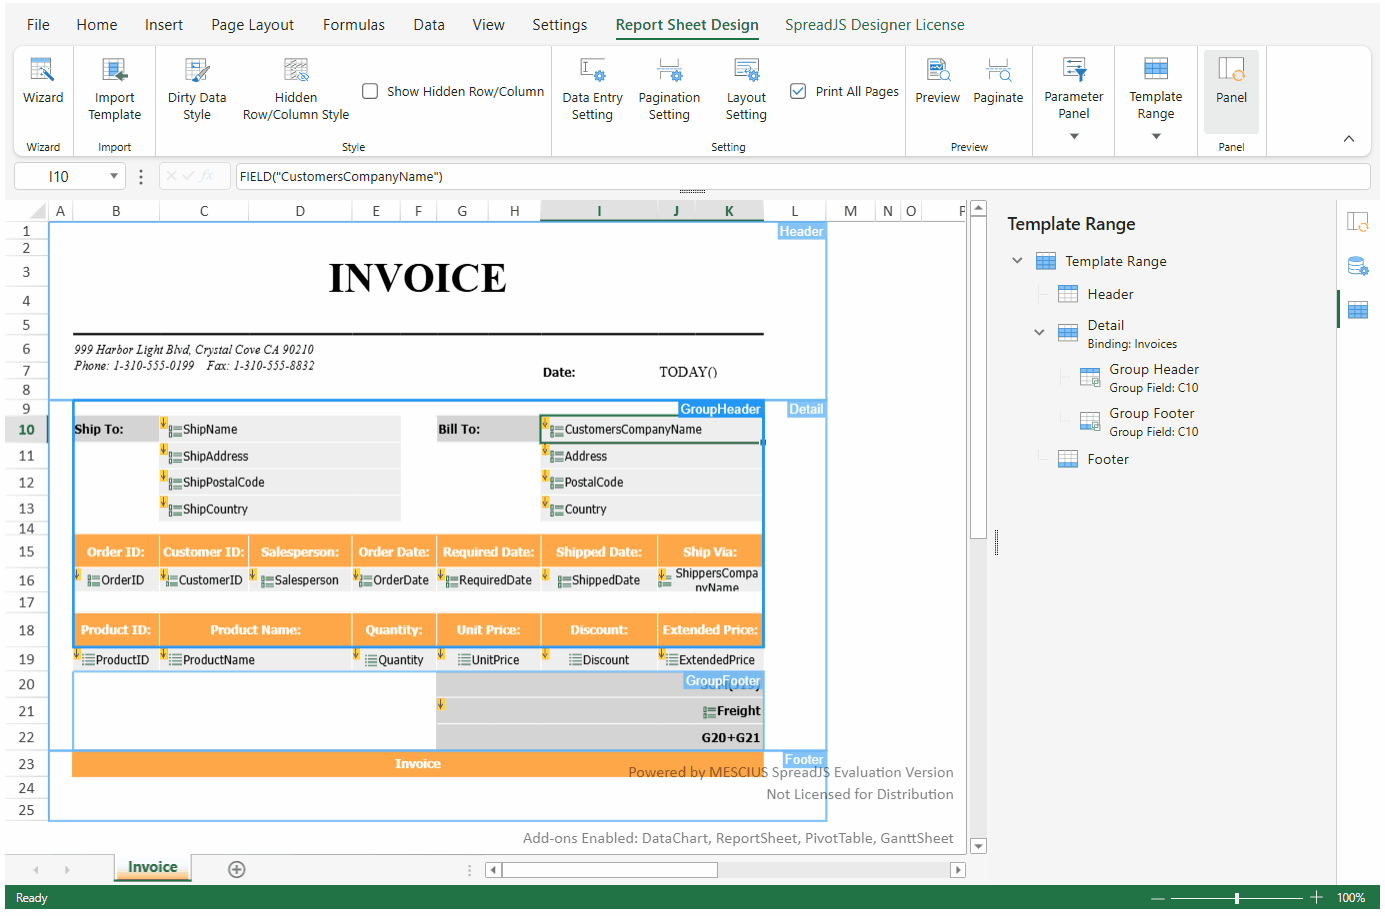Uncheck Print All Pages checkbox
This screenshot has width=1385, height=916.
[798, 91]
